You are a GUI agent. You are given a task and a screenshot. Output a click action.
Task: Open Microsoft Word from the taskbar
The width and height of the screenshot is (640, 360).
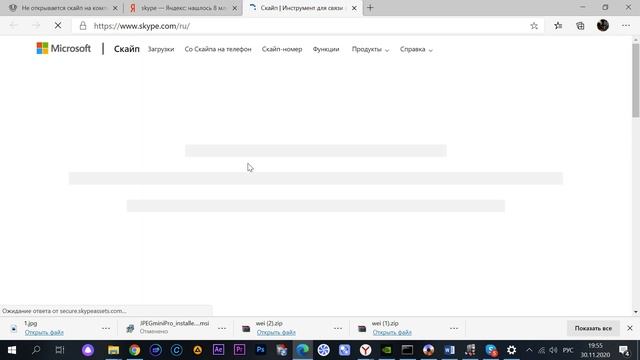pyautogui.click(x=449, y=350)
